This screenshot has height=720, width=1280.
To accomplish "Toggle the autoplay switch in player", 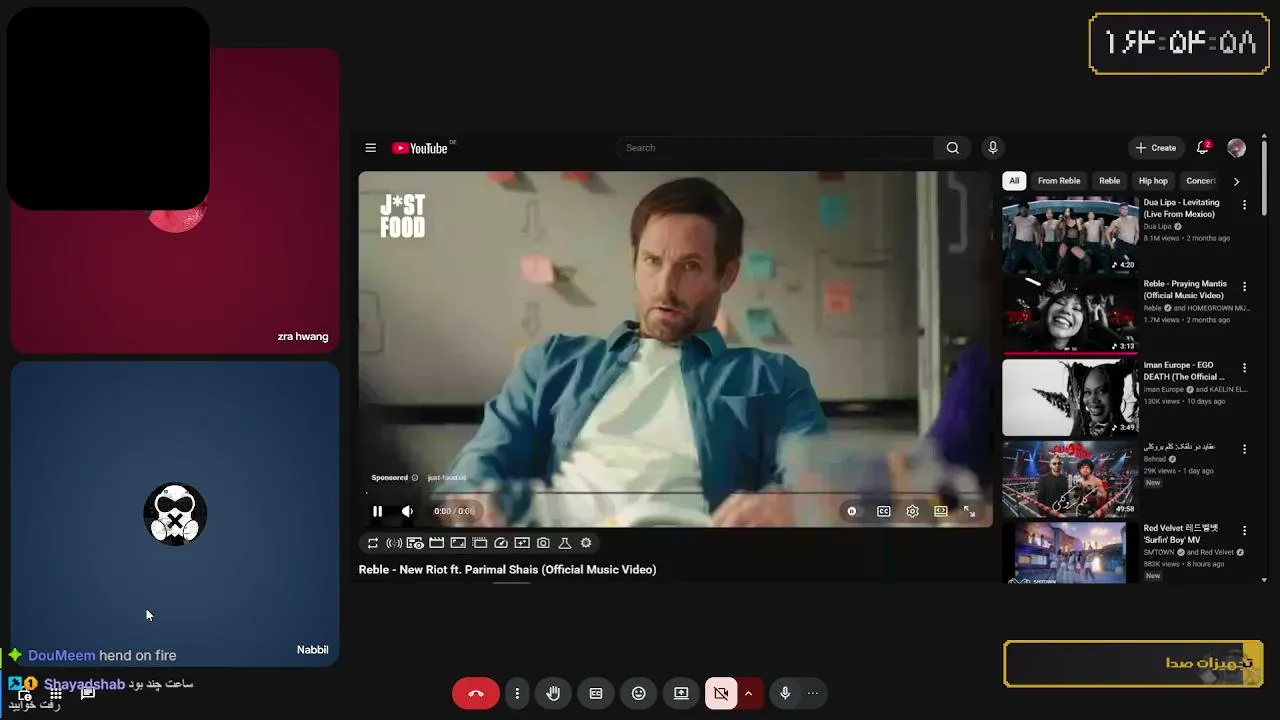I will click(852, 511).
